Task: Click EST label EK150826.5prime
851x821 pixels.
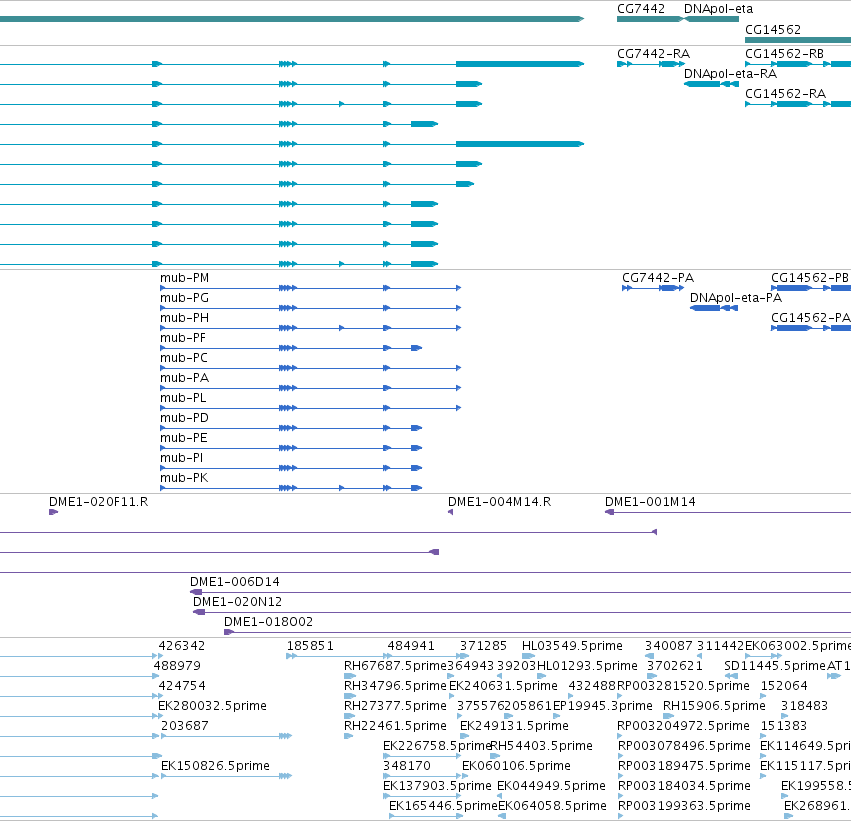Action: 215,767
